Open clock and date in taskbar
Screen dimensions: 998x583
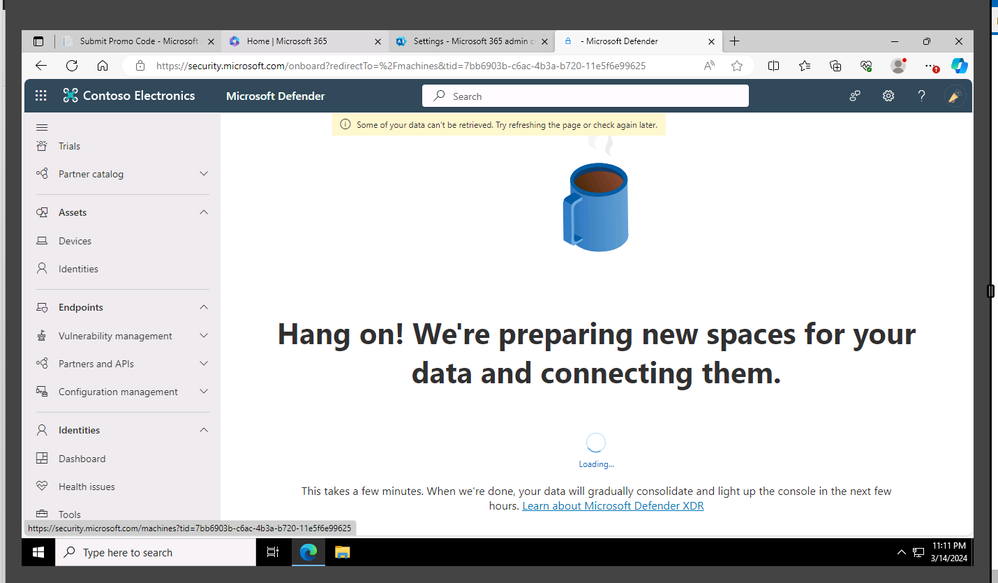(x=948, y=552)
